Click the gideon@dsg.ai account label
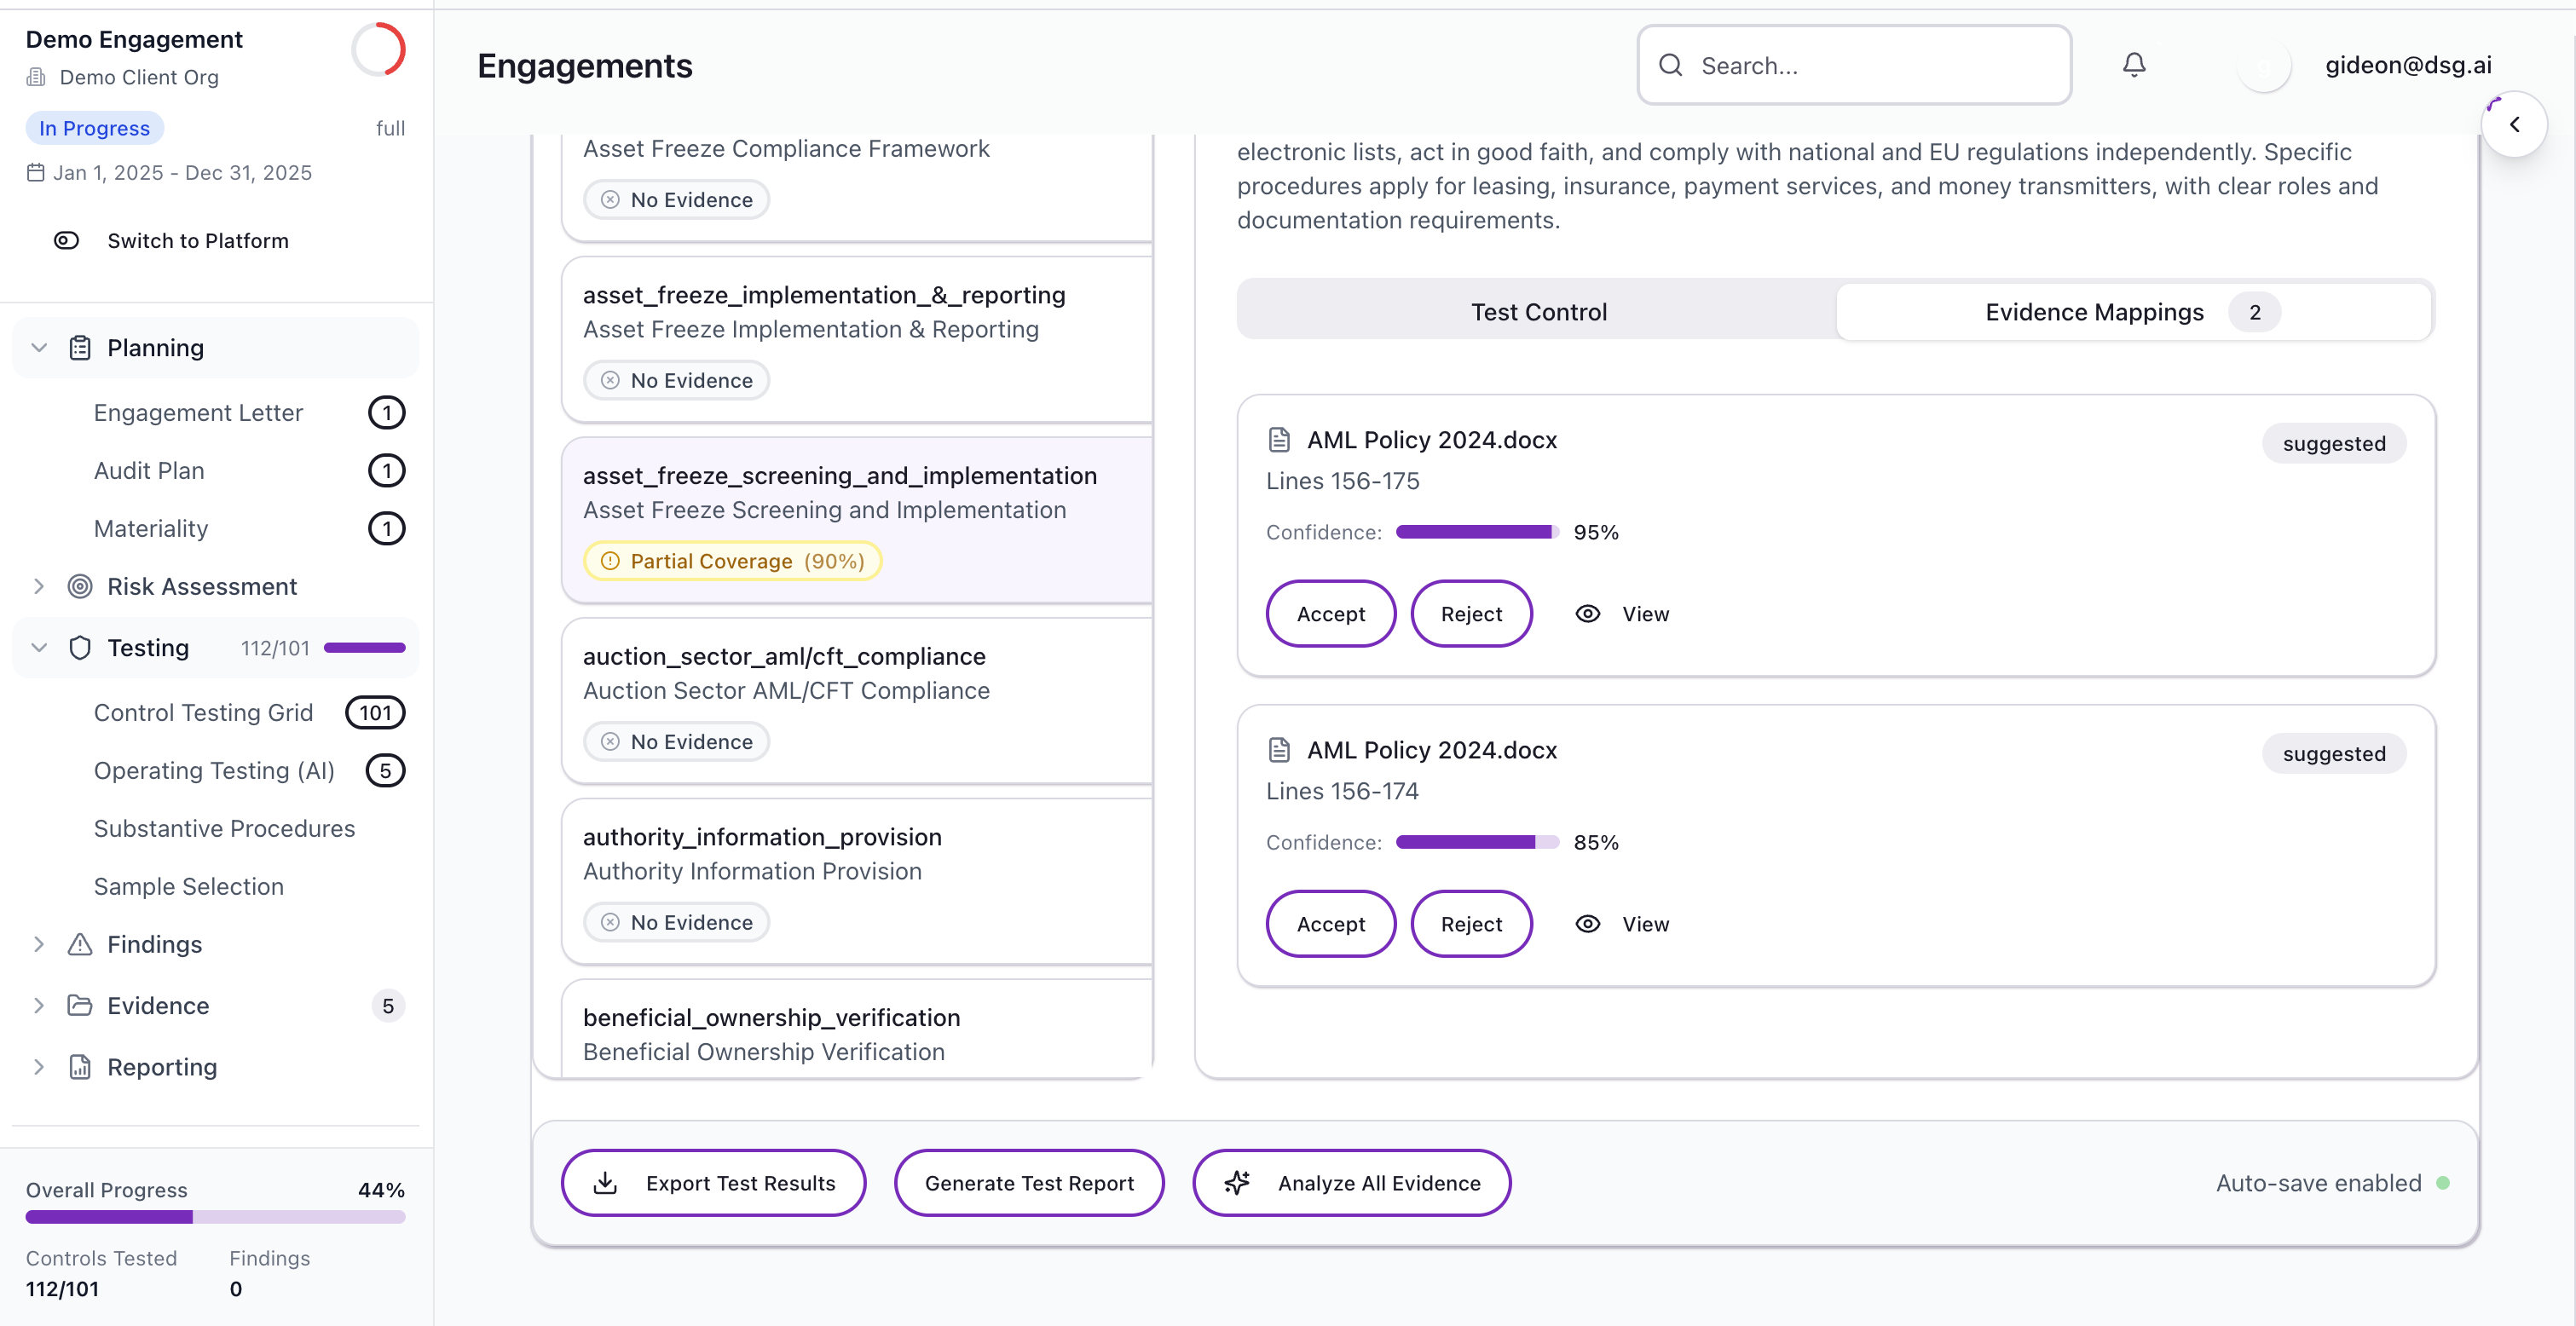Image resolution: width=2576 pixels, height=1326 pixels. point(2407,65)
